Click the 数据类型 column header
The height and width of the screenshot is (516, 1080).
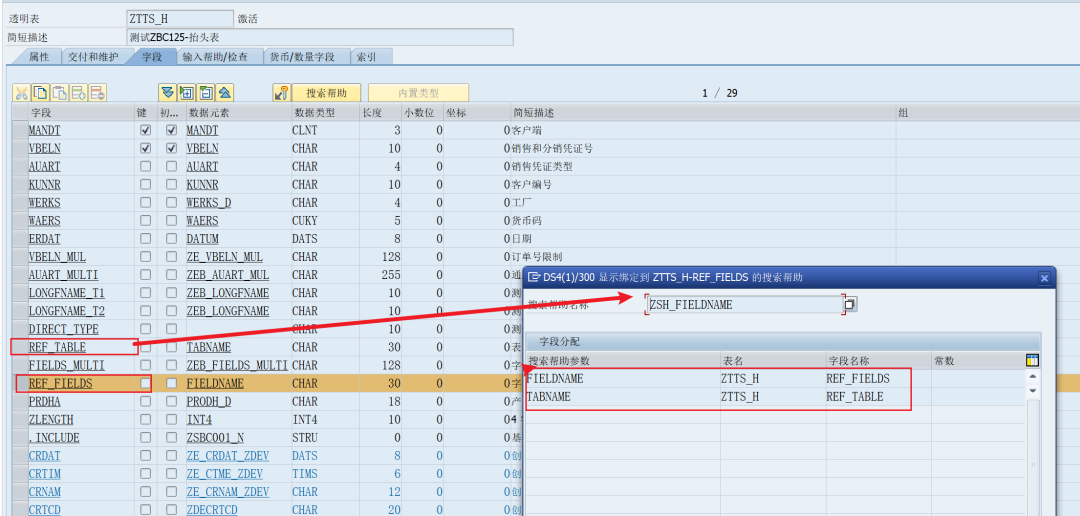point(324,112)
